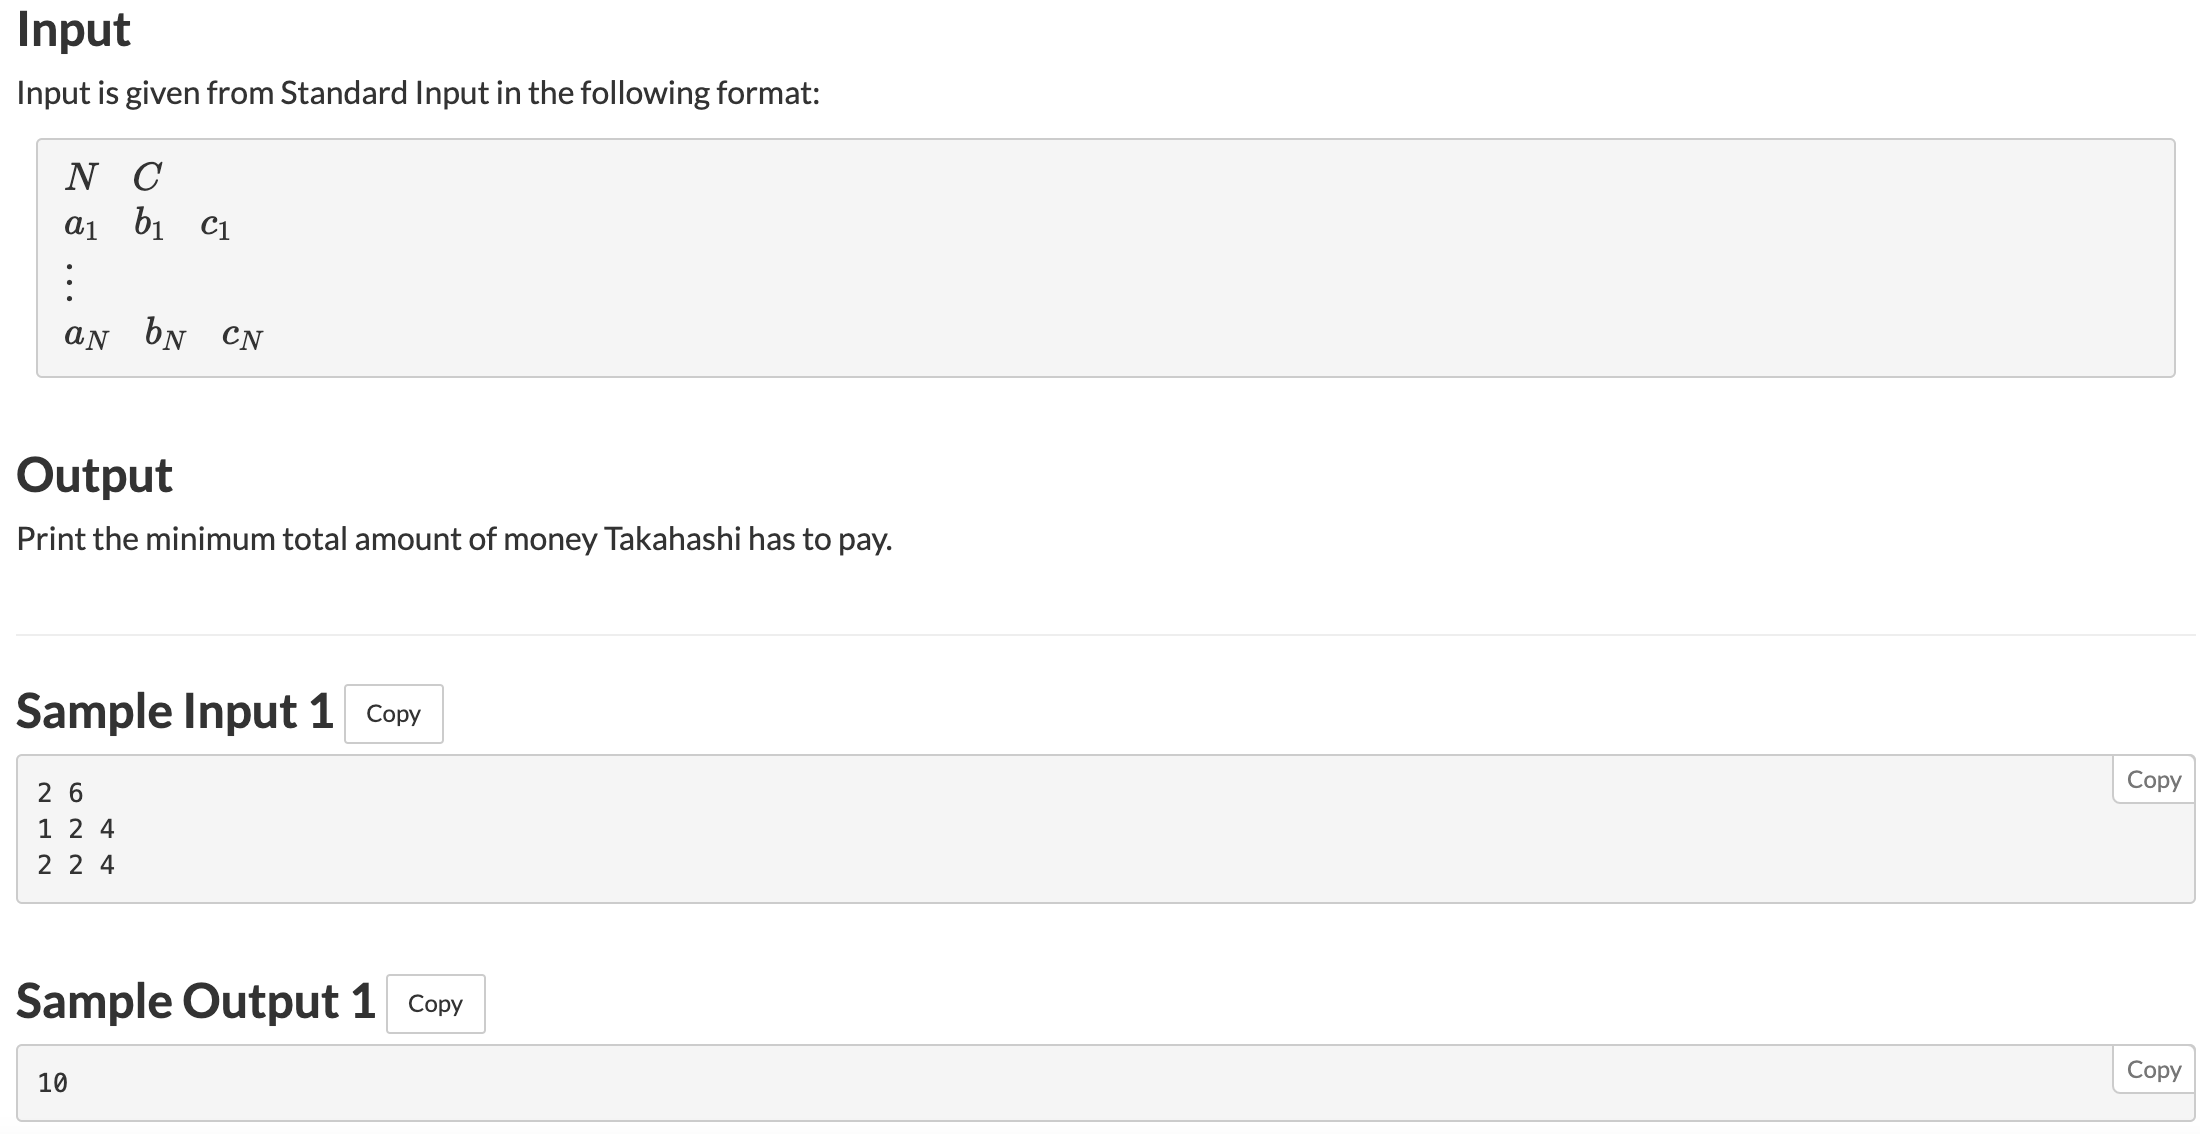Click the C variable in format box
The width and height of the screenshot is (2200, 1134).
pyautogui.click(x=146, y=177)
